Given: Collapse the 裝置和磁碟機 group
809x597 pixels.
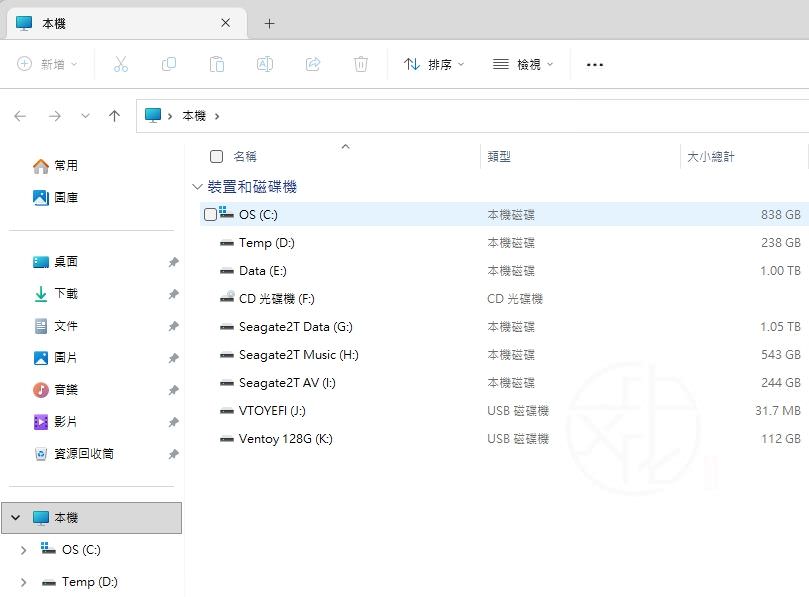Looking at the screenshot, I should (x=197, y=187).
